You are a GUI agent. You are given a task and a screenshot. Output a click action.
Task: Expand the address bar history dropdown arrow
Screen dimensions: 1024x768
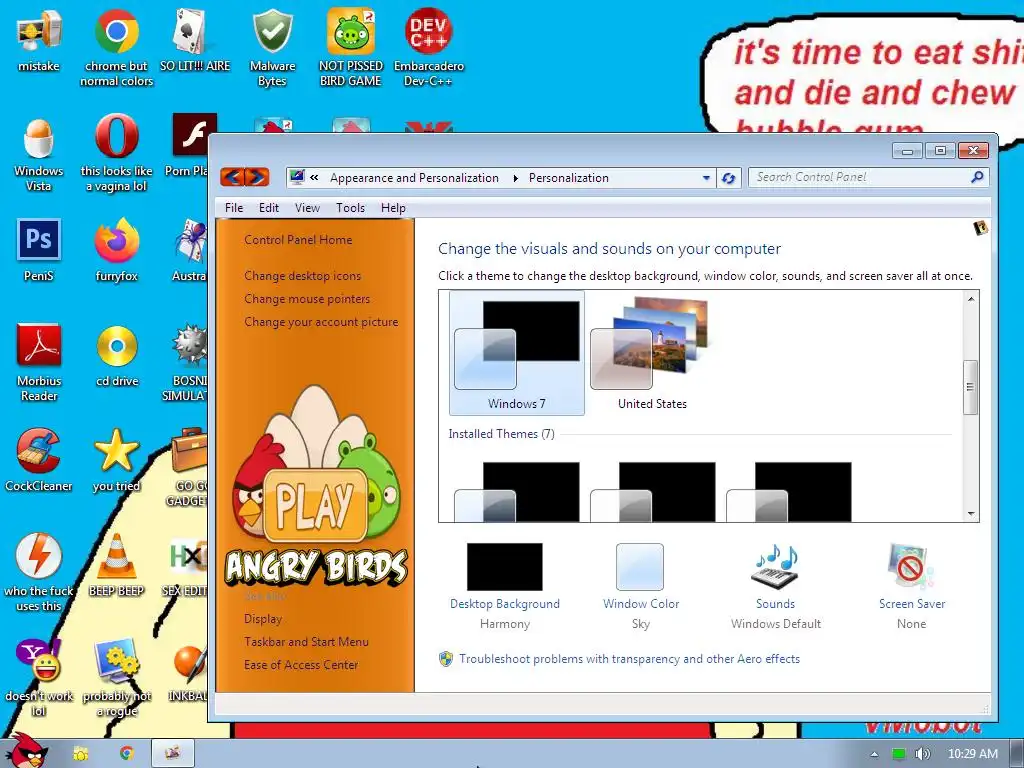click(706, 178)
